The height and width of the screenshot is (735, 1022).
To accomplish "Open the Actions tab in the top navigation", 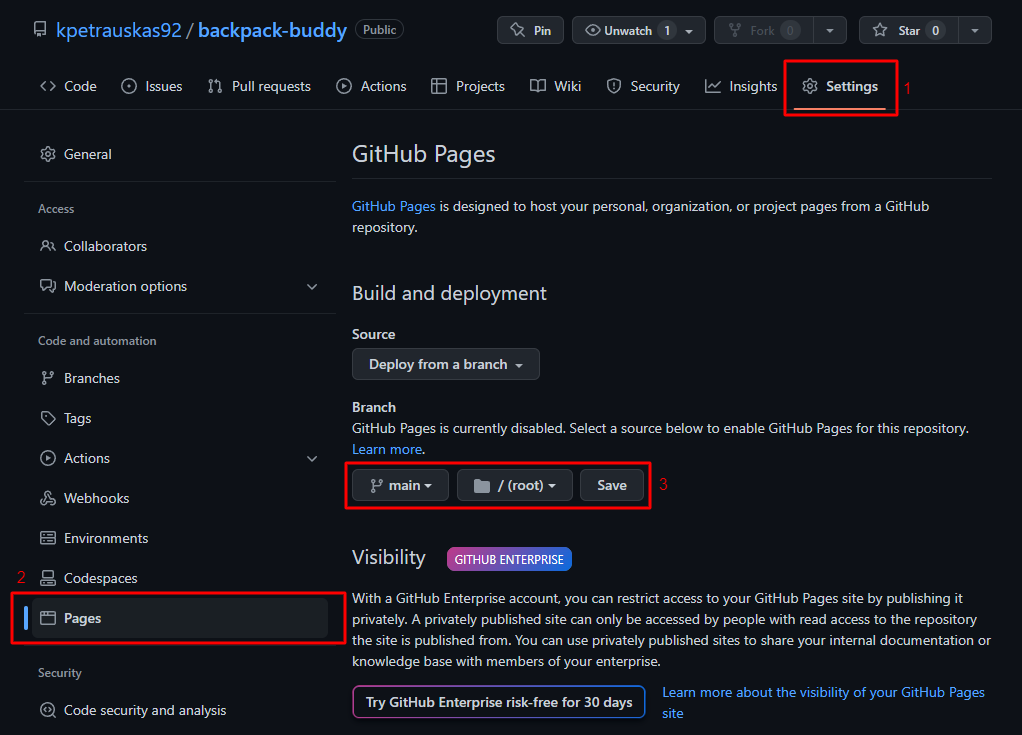I will coord(372,86).
